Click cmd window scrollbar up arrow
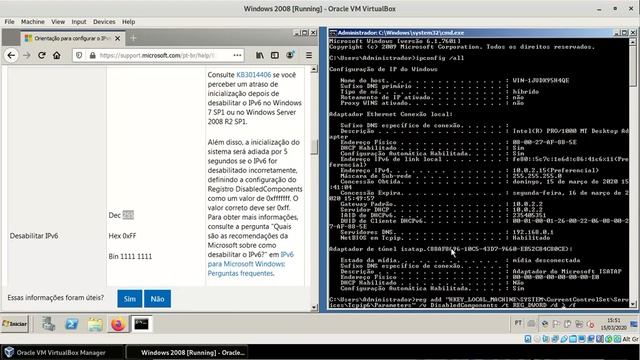640x360 pixels. (633, 42)
